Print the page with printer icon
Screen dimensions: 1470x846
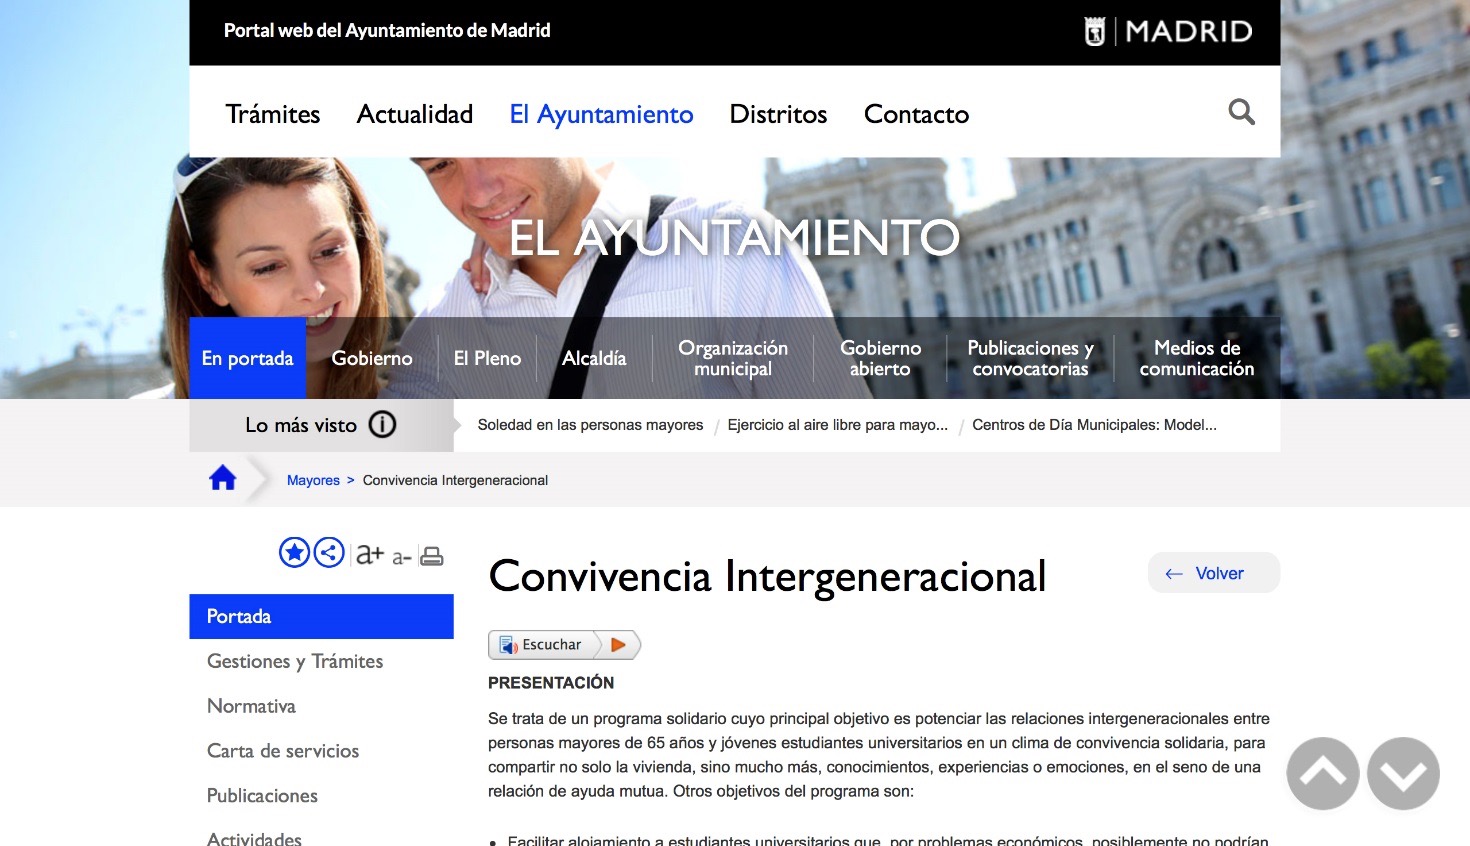(x=431, y=556)
